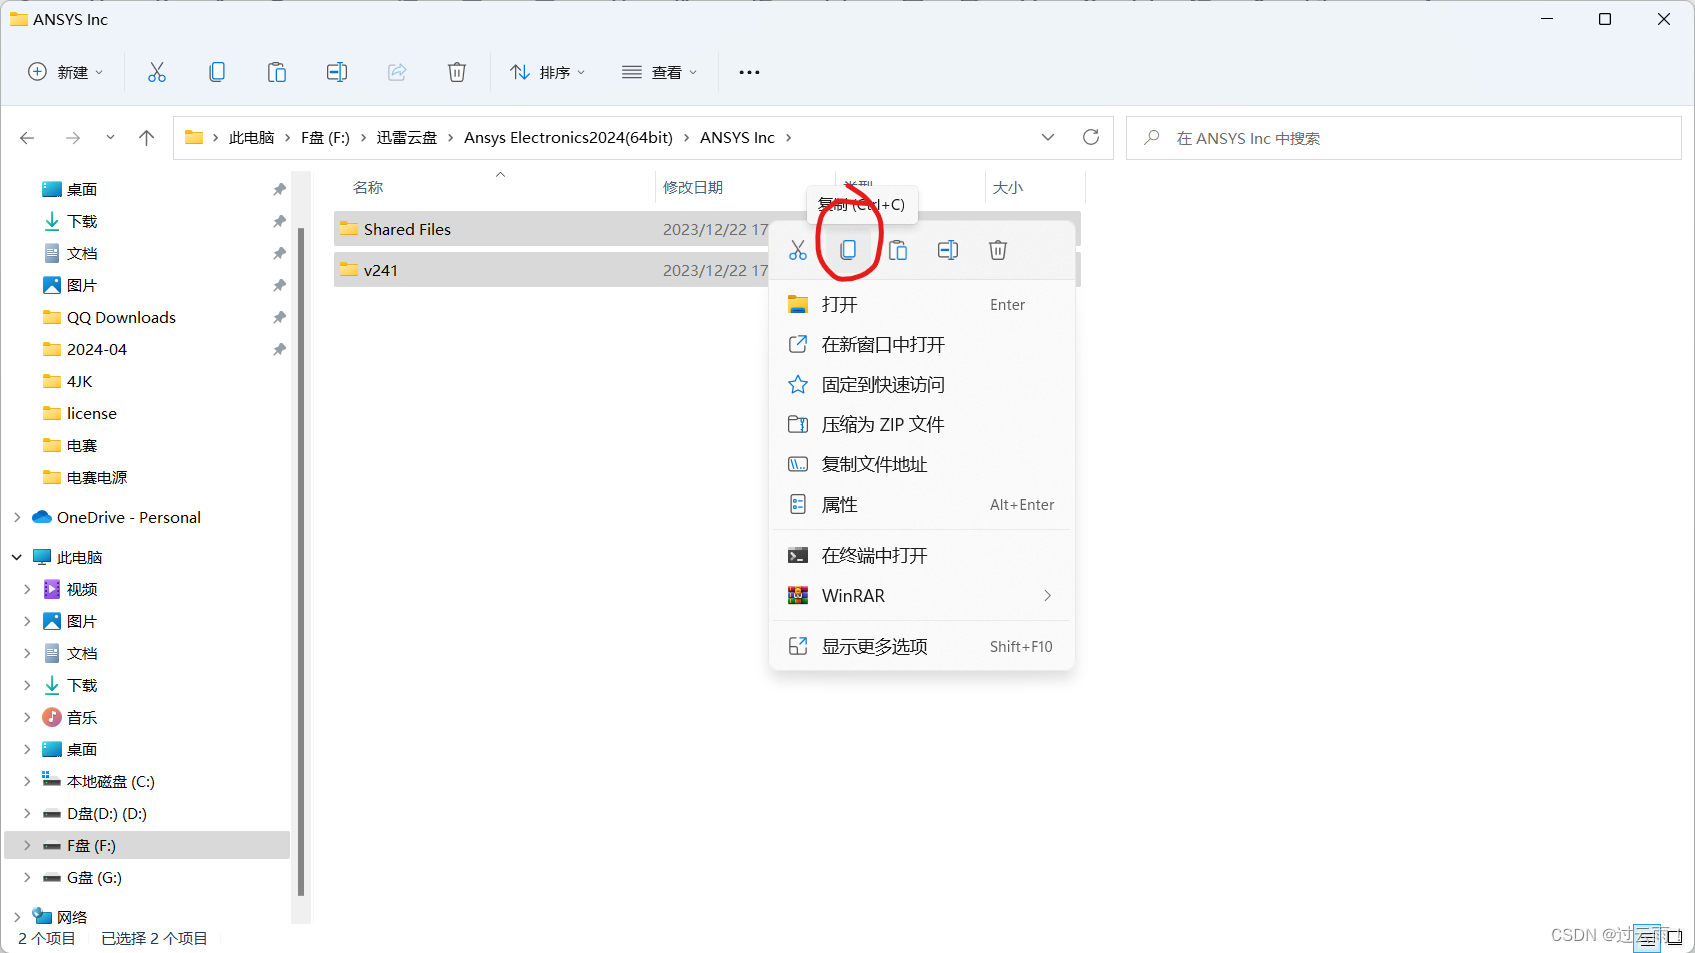Open the 排序 sort dropdown
Screen dimensions: 1695x953
pyautogui.click(x=547, y=71)
